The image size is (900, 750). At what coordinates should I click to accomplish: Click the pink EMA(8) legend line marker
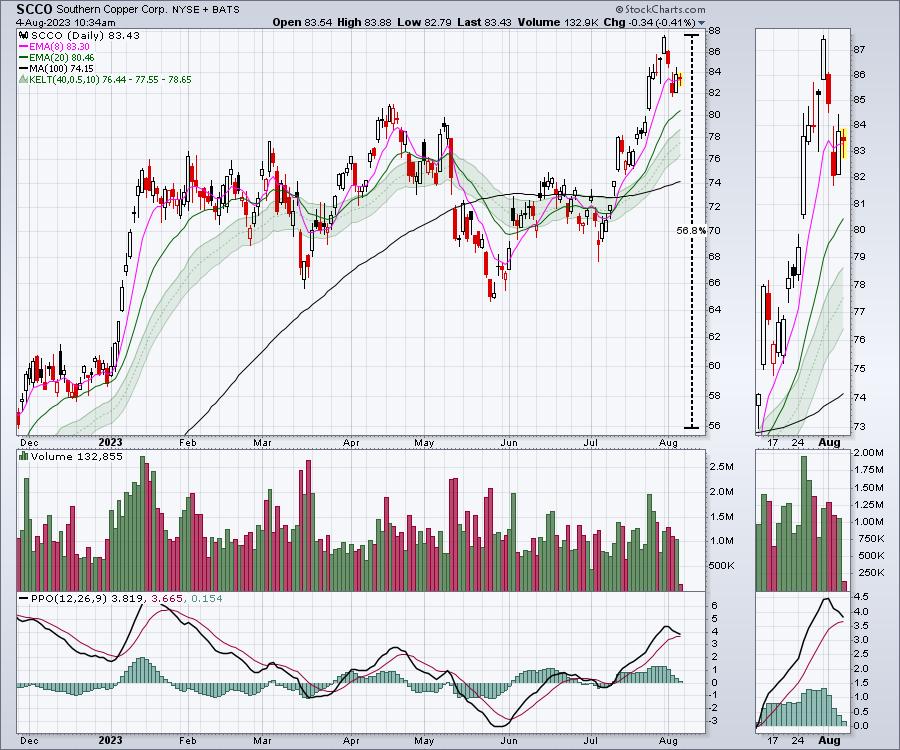click(23, 46)
